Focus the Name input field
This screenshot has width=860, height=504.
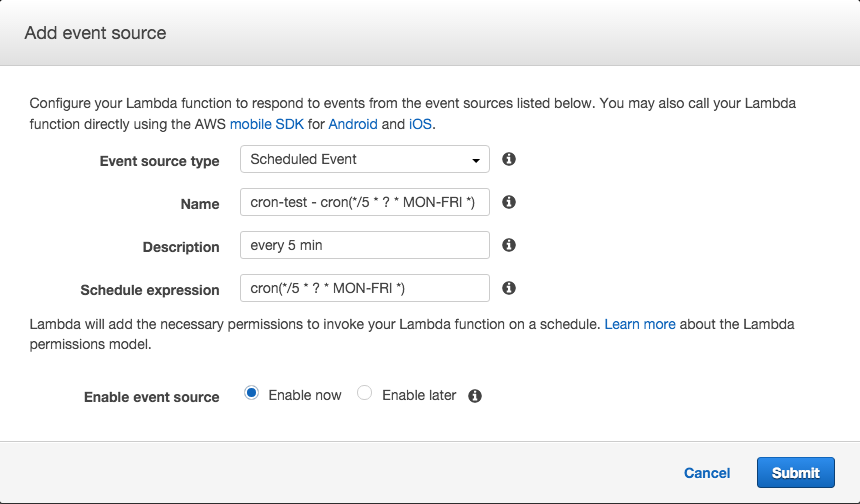point(365,202)
